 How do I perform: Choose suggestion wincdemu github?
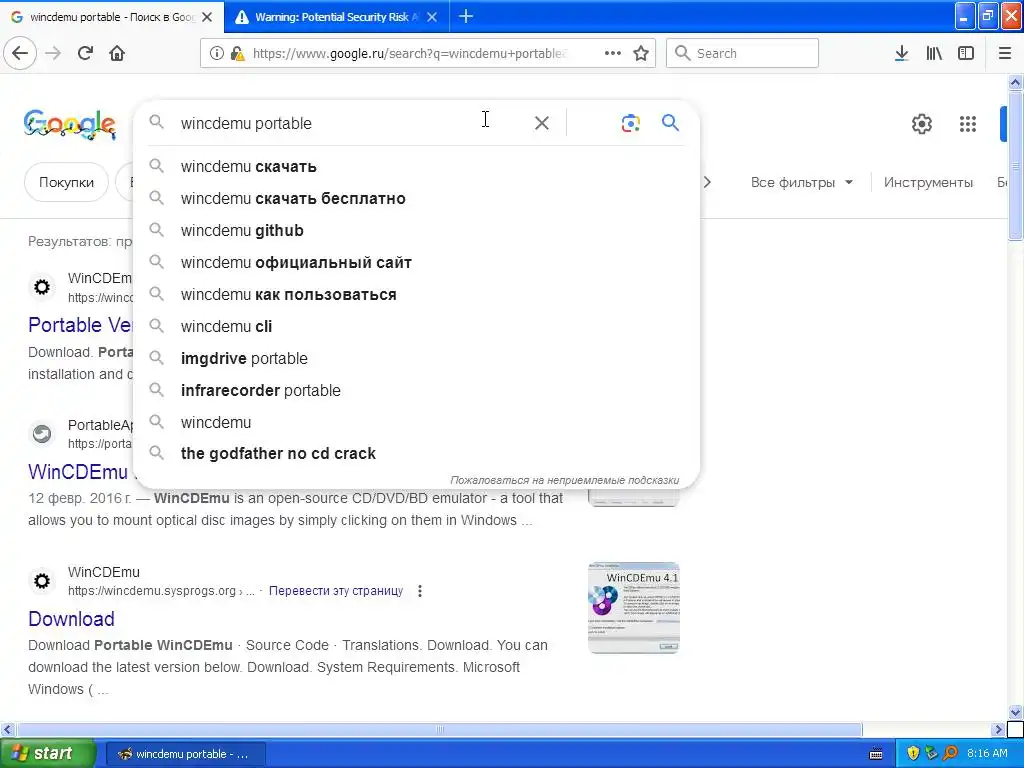[416, 231]
